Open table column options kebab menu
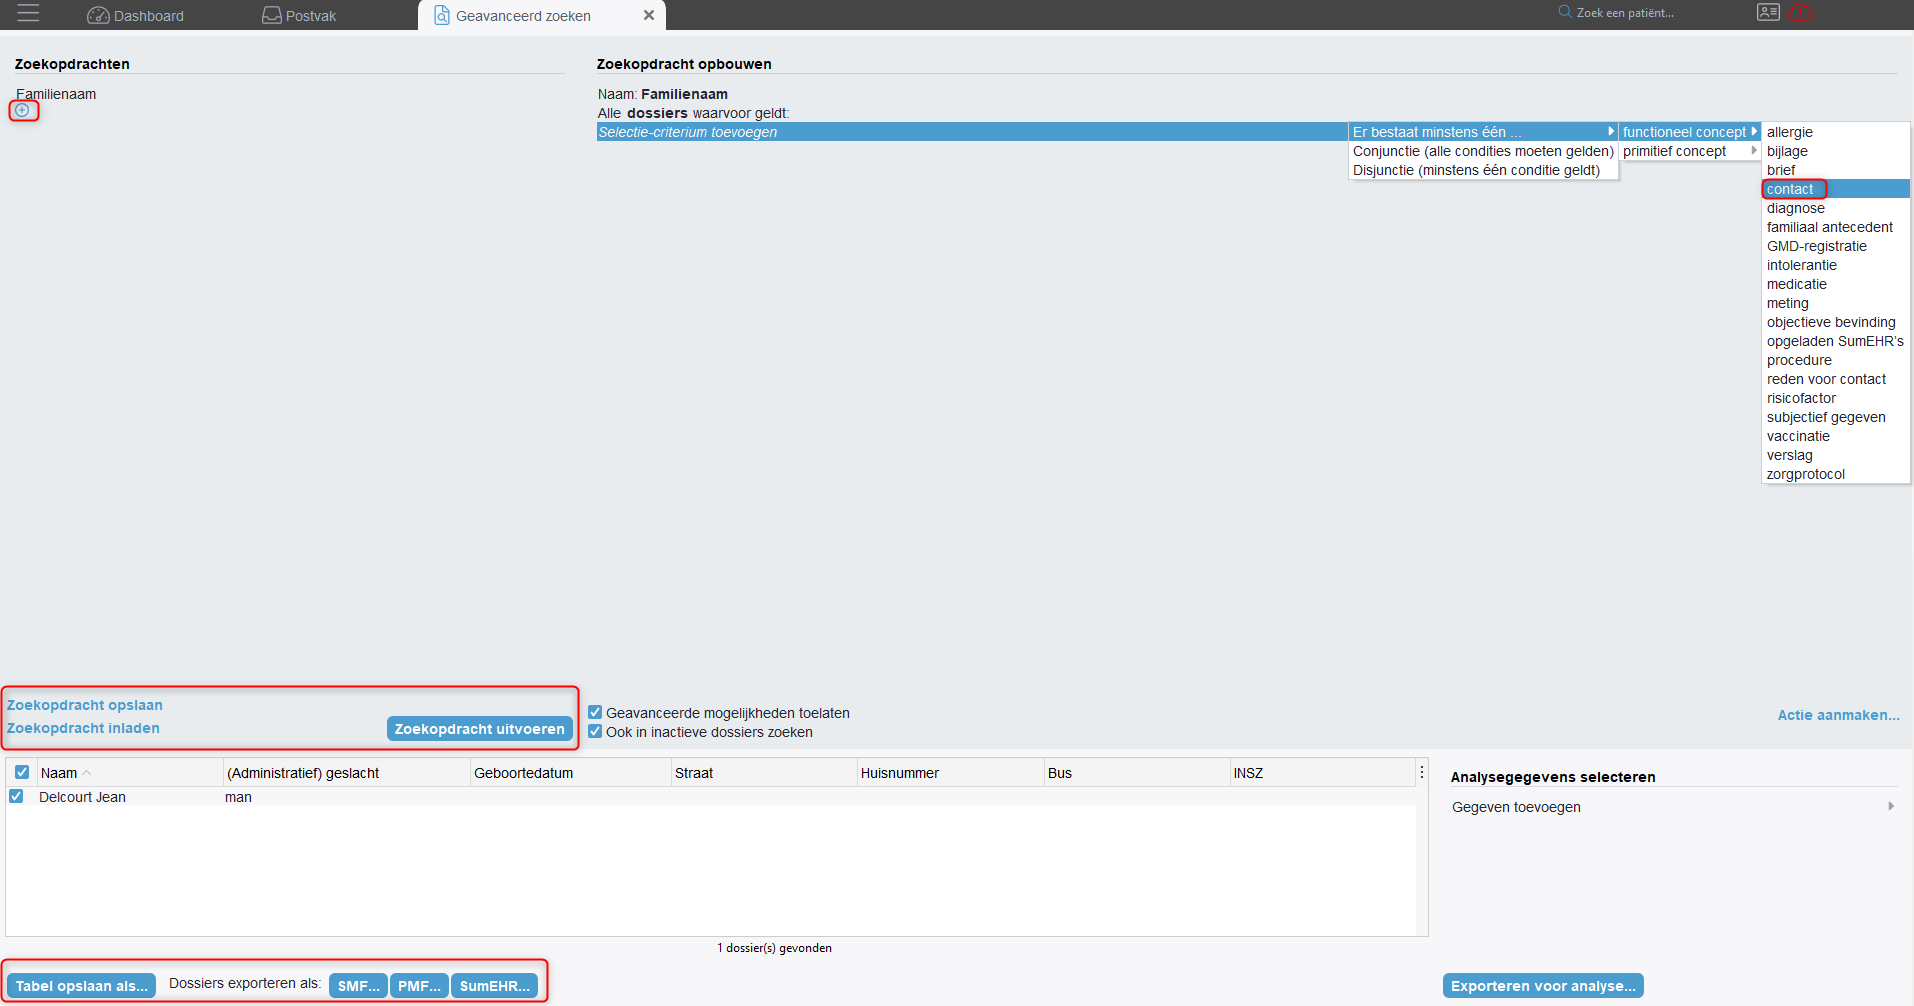The height and width of the screenshot is (1006, 1914). coord(1421,772)
